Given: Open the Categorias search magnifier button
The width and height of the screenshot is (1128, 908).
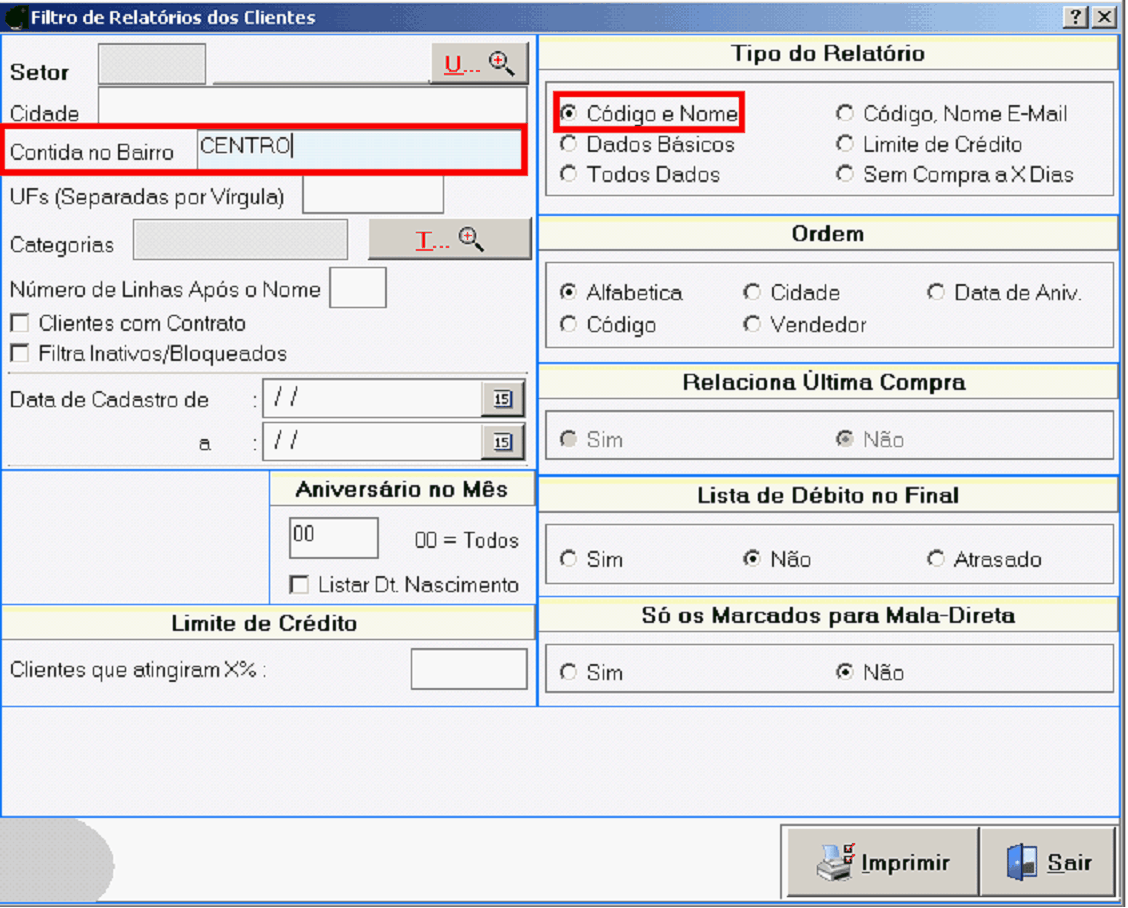Looking at the screenshot, I should click(x=450, y=240).
